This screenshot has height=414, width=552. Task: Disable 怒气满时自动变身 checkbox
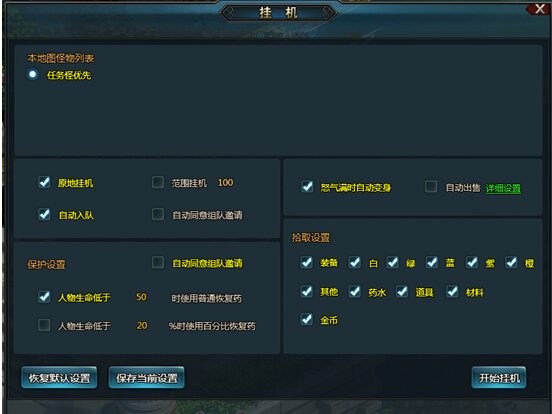[307, 187]
